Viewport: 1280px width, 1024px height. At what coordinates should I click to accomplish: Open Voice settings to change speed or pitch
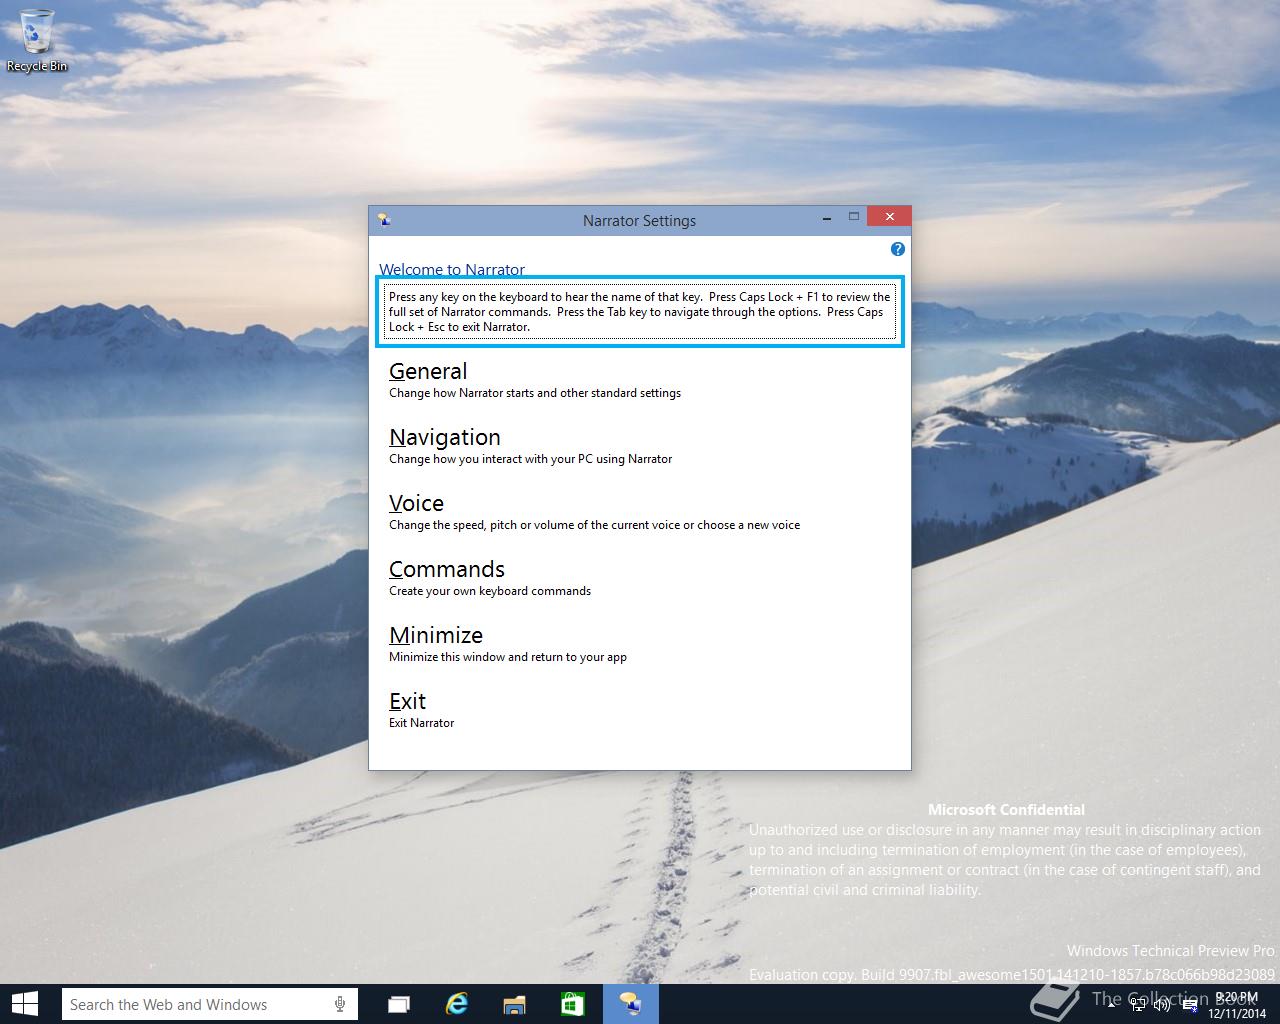416,503
